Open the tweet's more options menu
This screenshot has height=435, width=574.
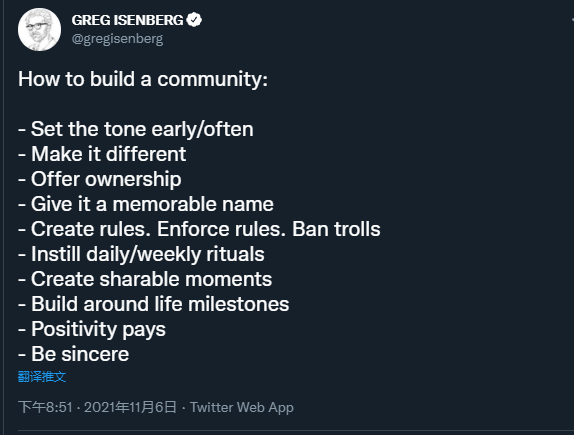[571, 20]
